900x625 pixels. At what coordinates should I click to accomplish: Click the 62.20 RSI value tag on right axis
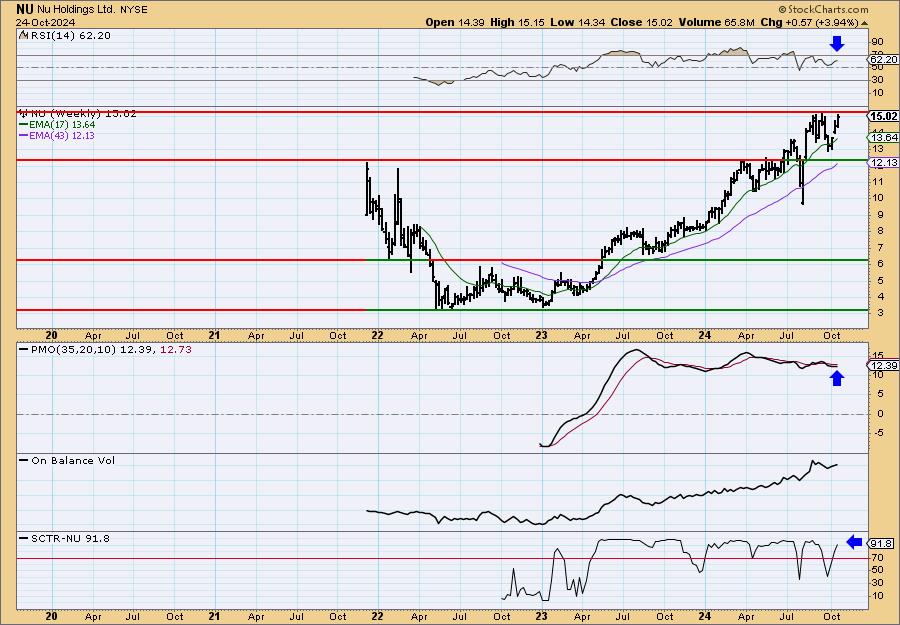coord(883,60)
